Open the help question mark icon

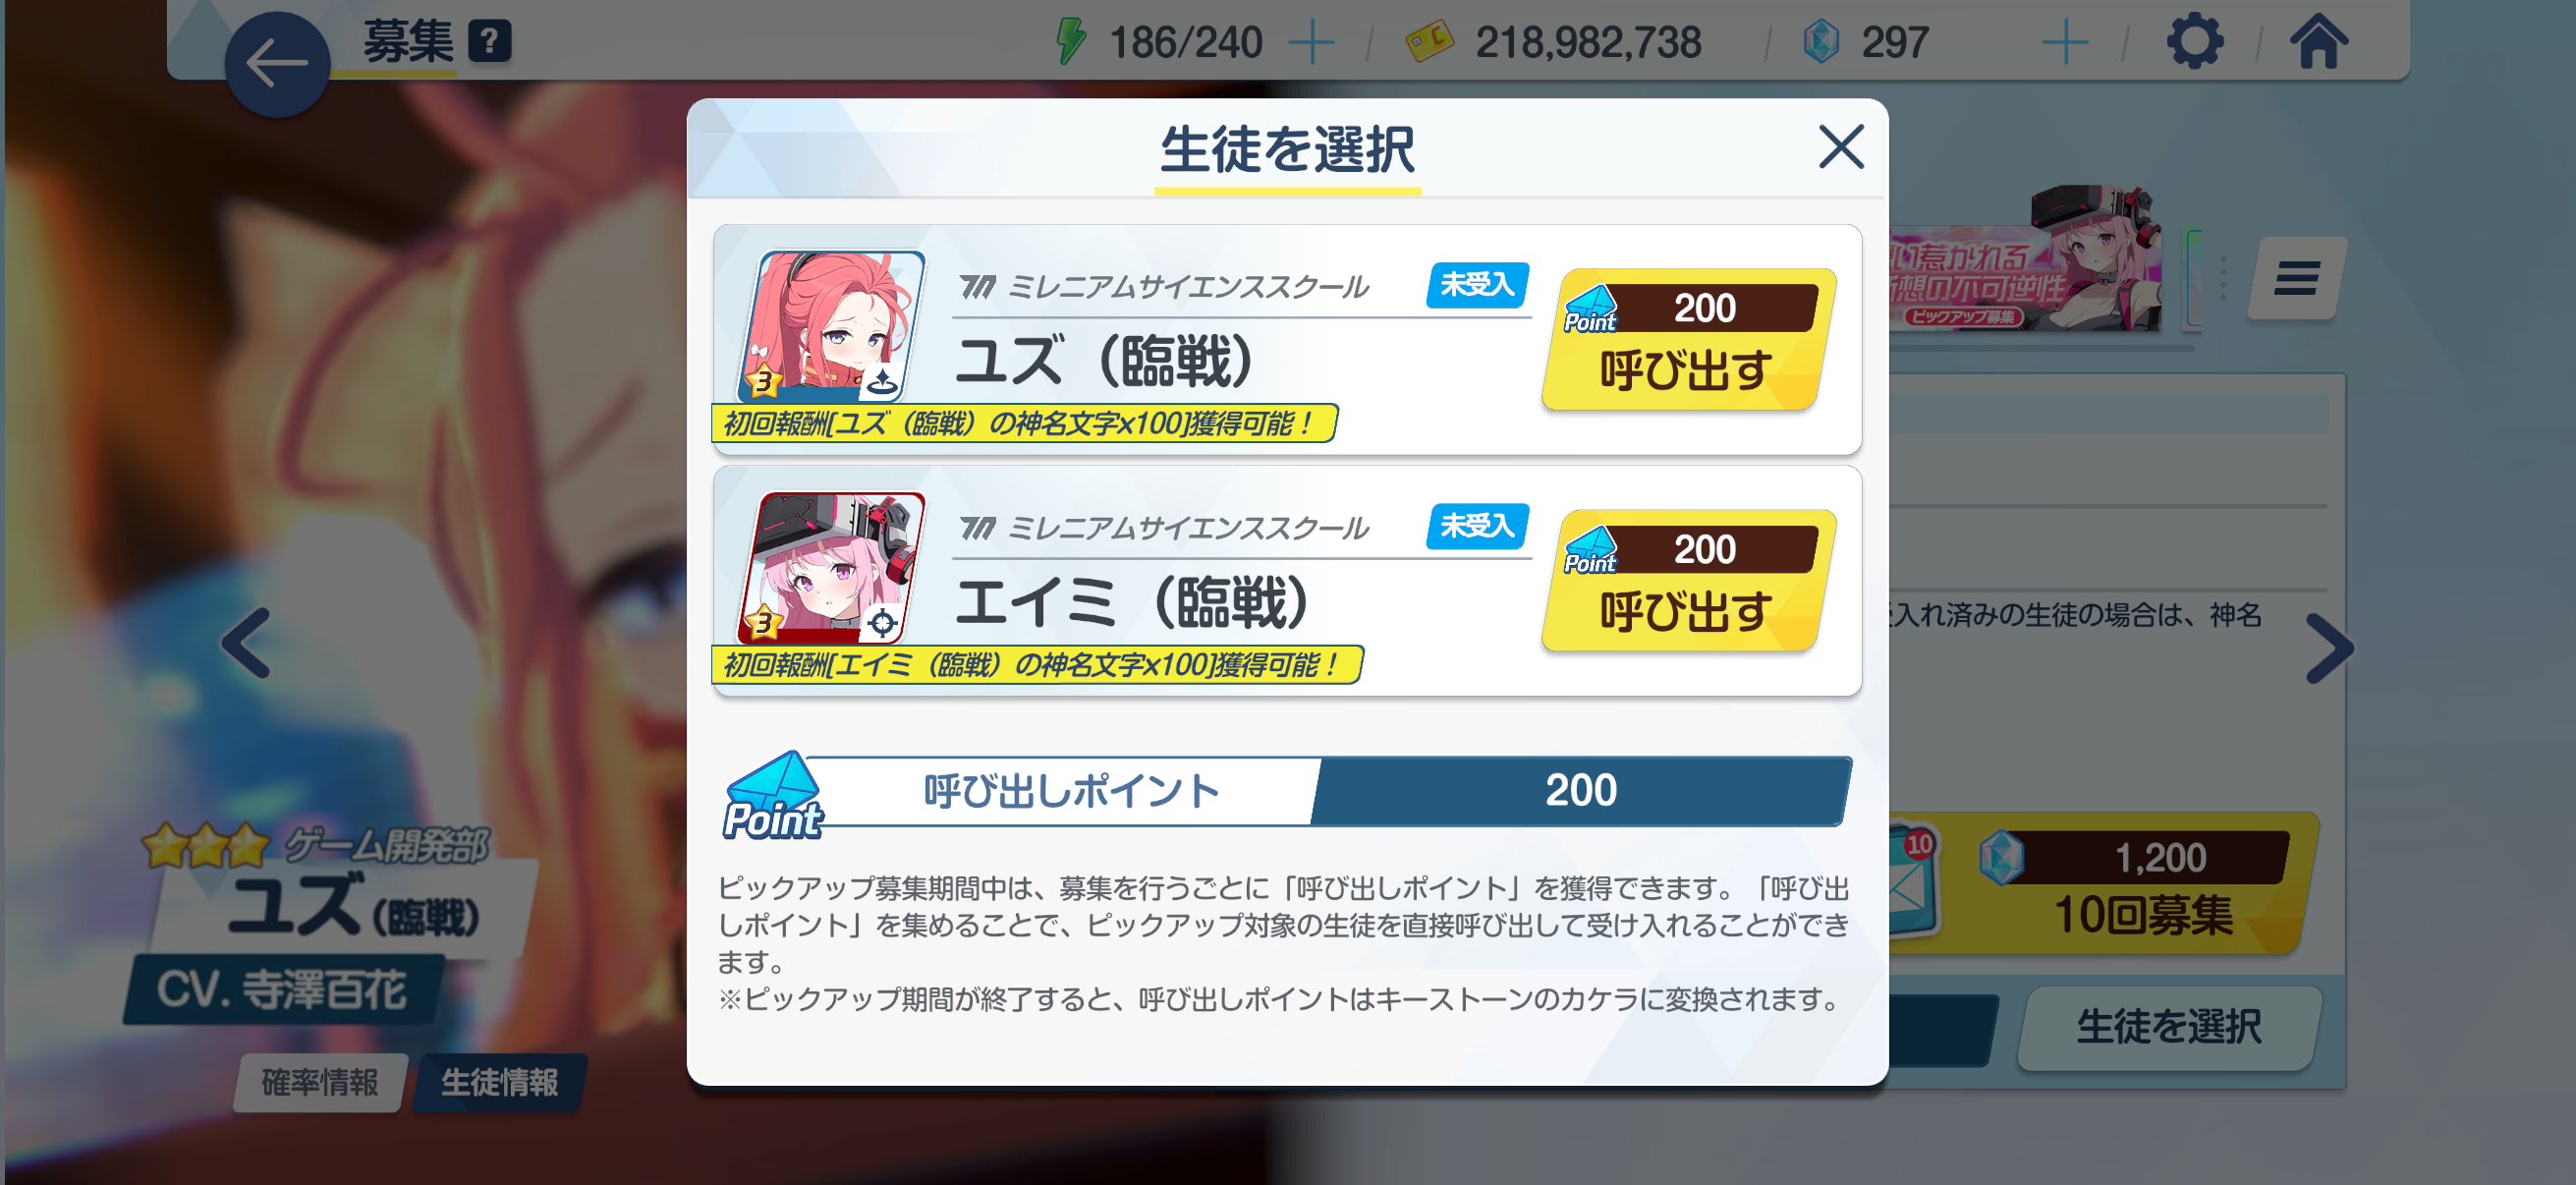[489, 42]
